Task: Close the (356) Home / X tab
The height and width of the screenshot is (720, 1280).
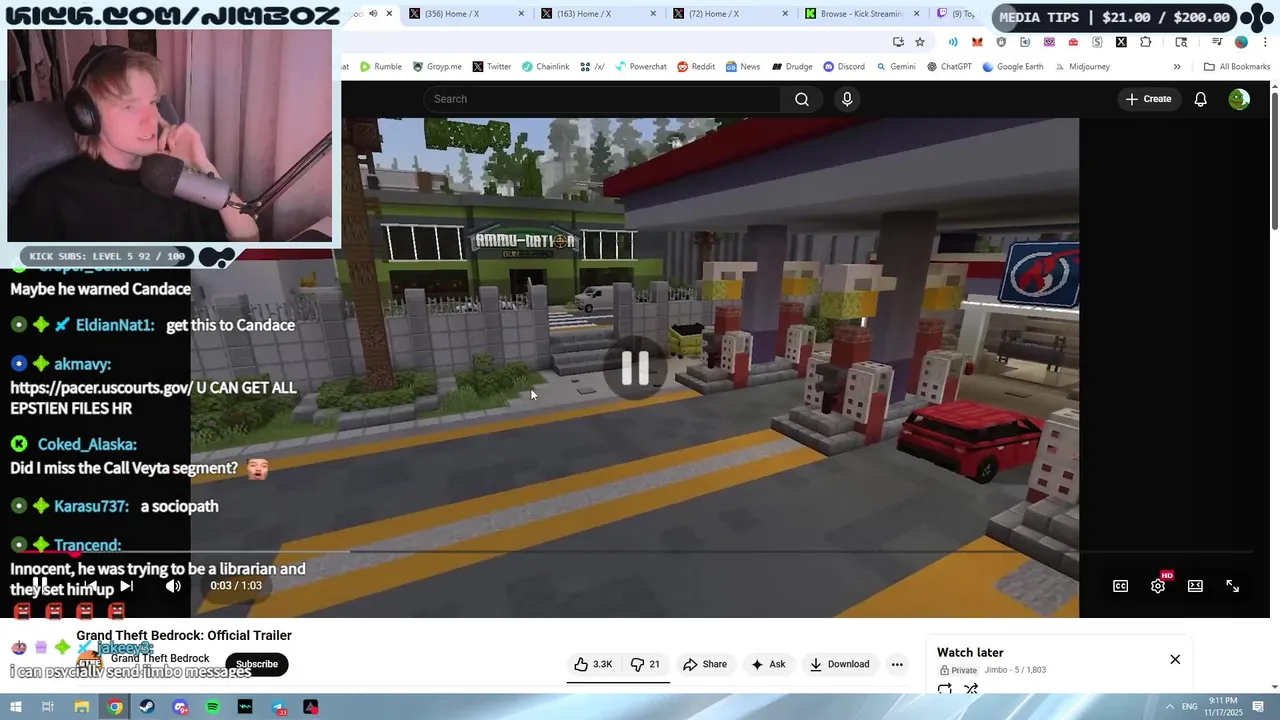Action: click(521, 14)
